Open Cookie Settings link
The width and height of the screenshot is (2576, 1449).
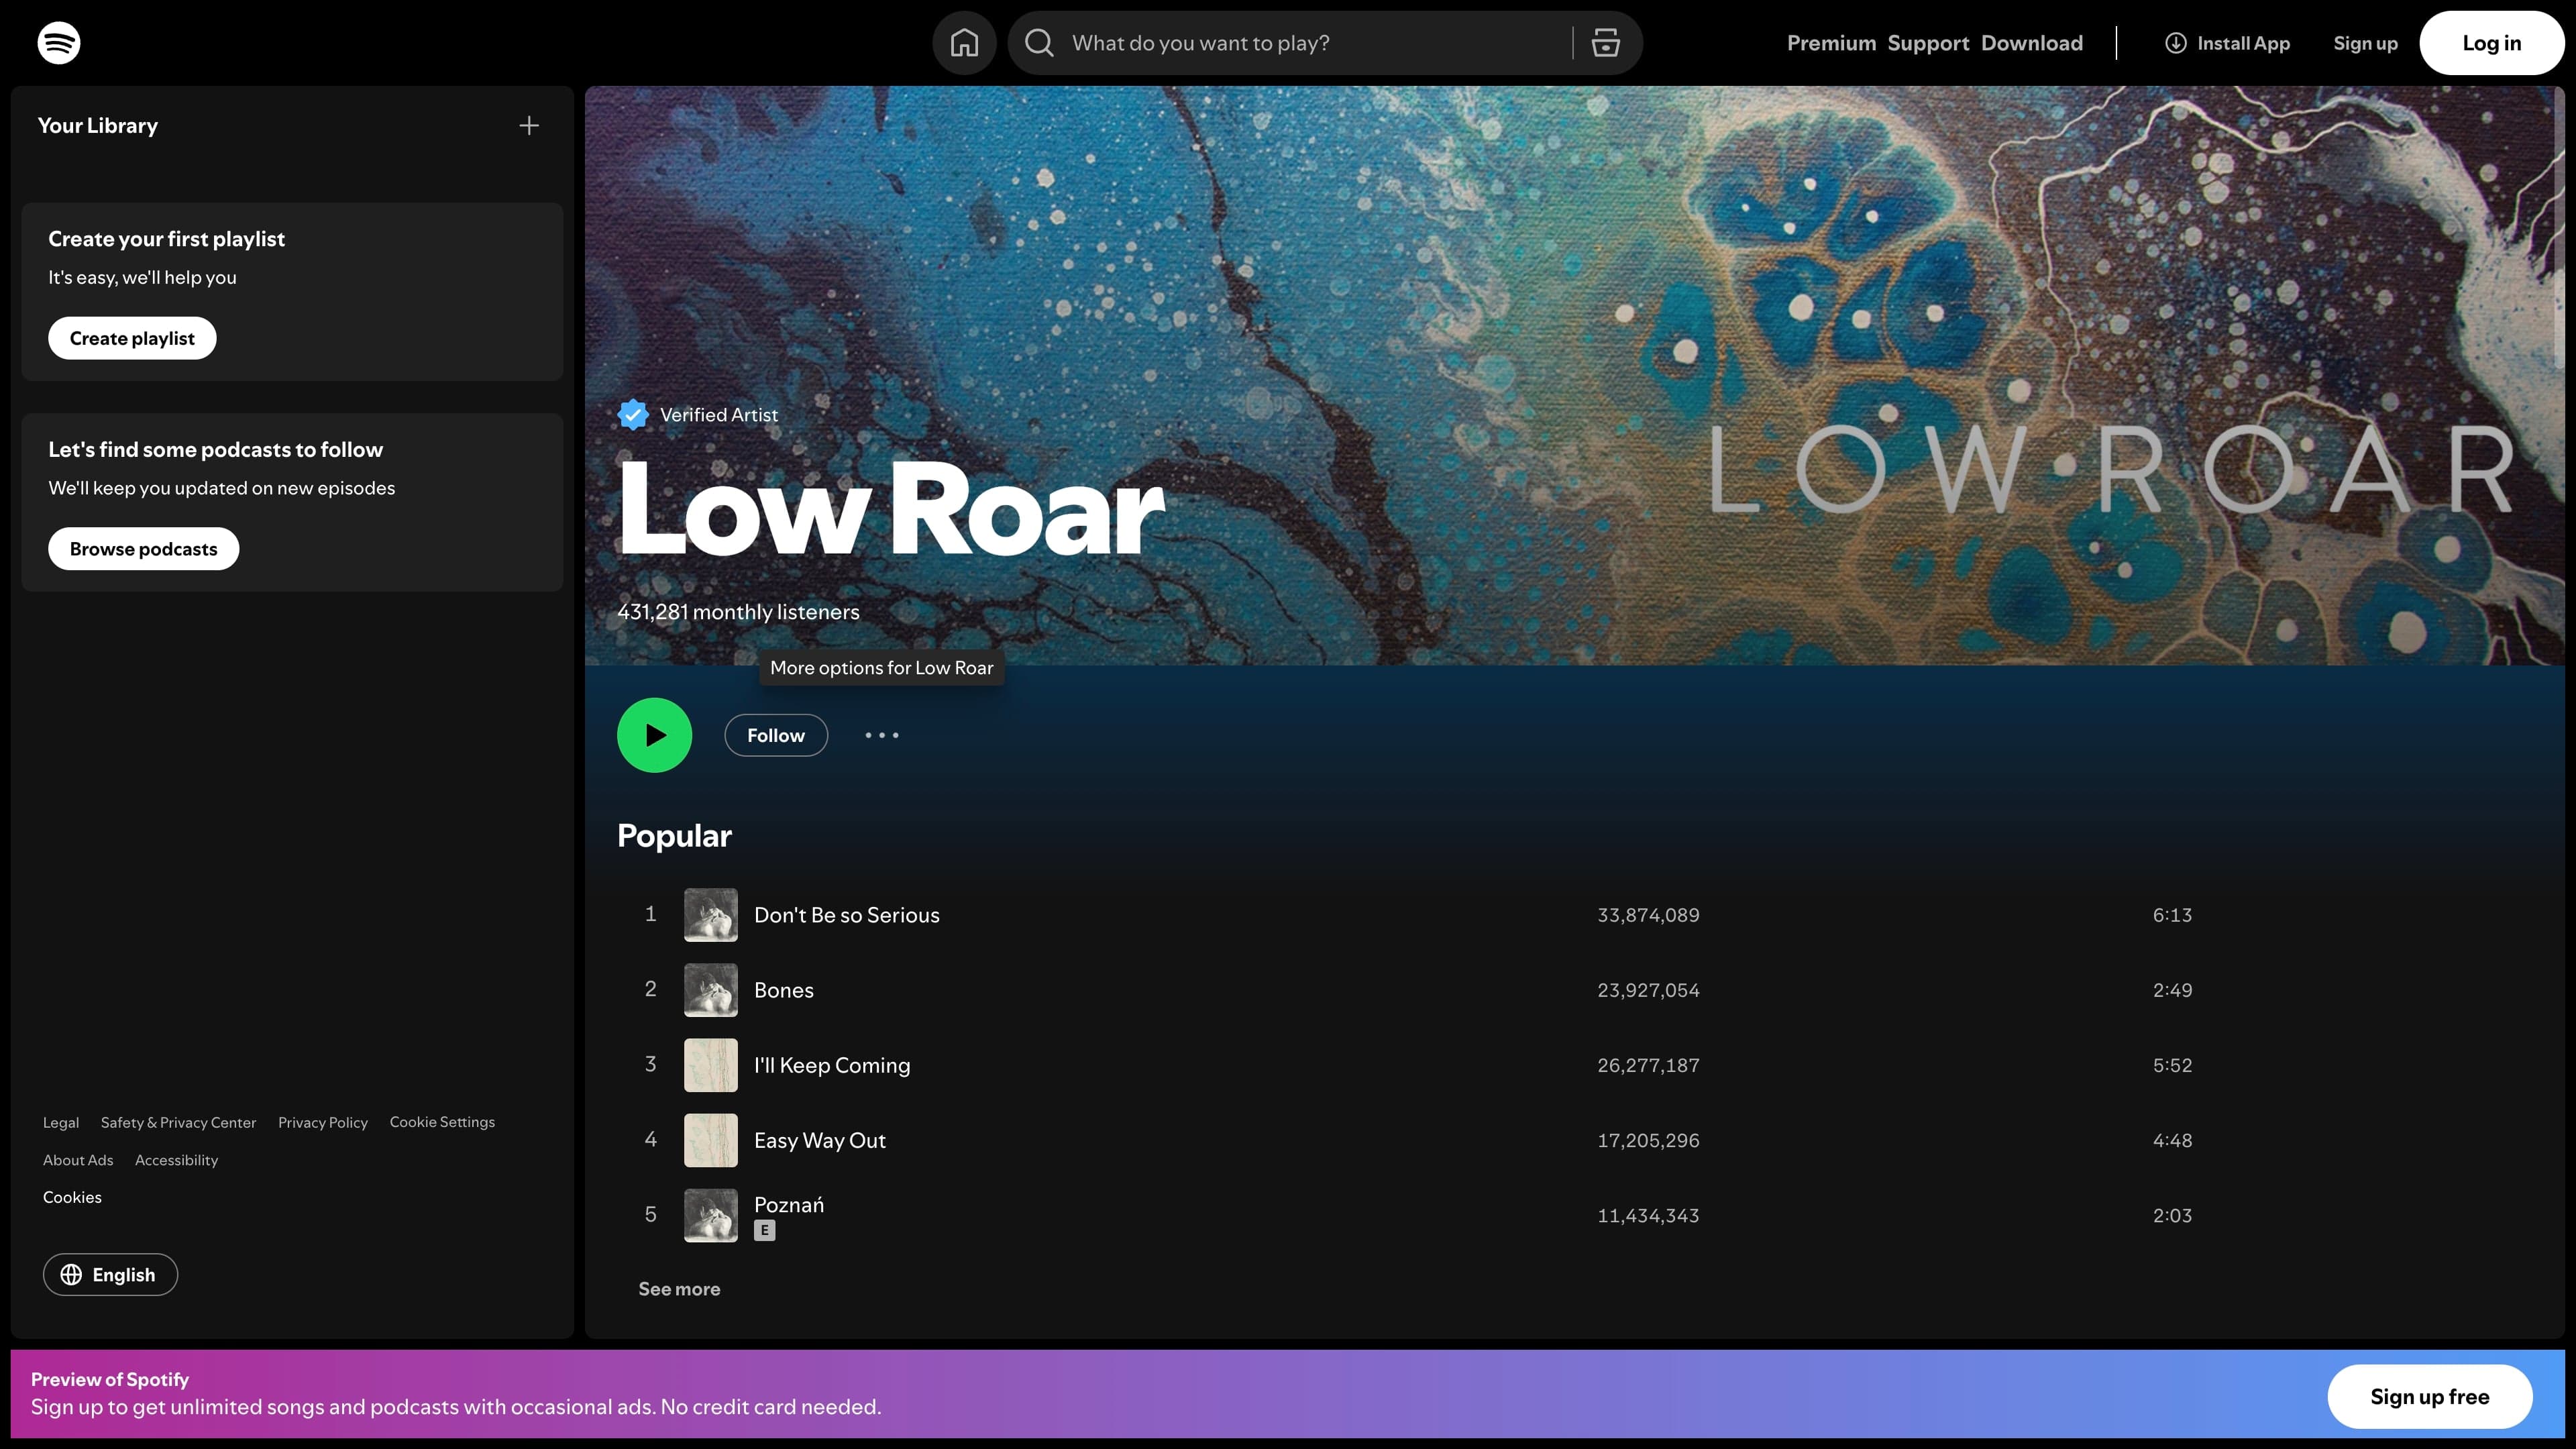tap(442, 1122)
